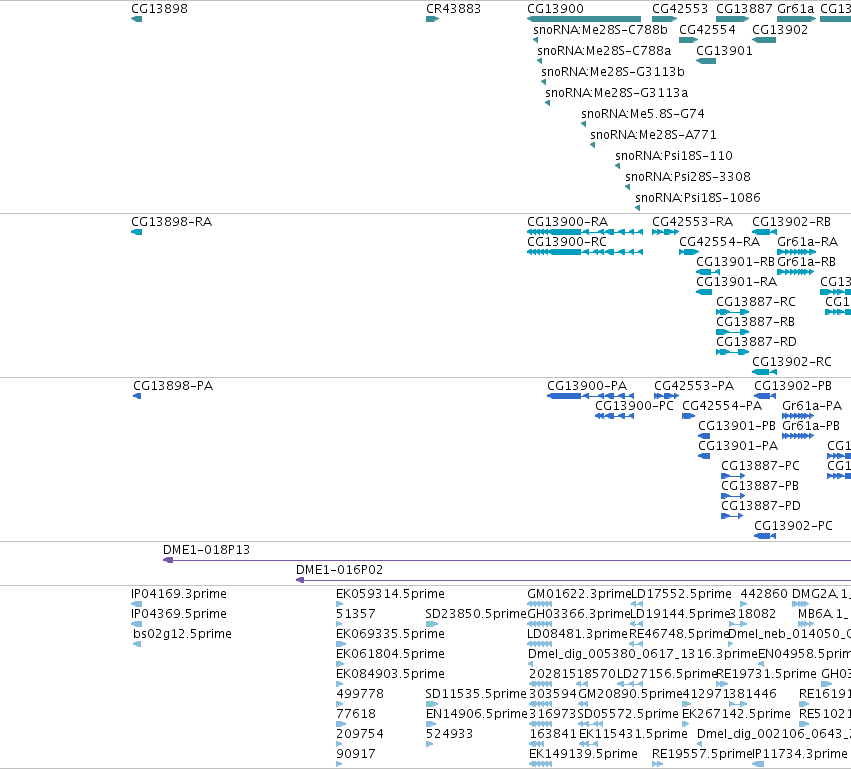Viewport: 851px width, 769px height.
Task: Click protein Gr61a-PA
Action: [x=812, y=406]
